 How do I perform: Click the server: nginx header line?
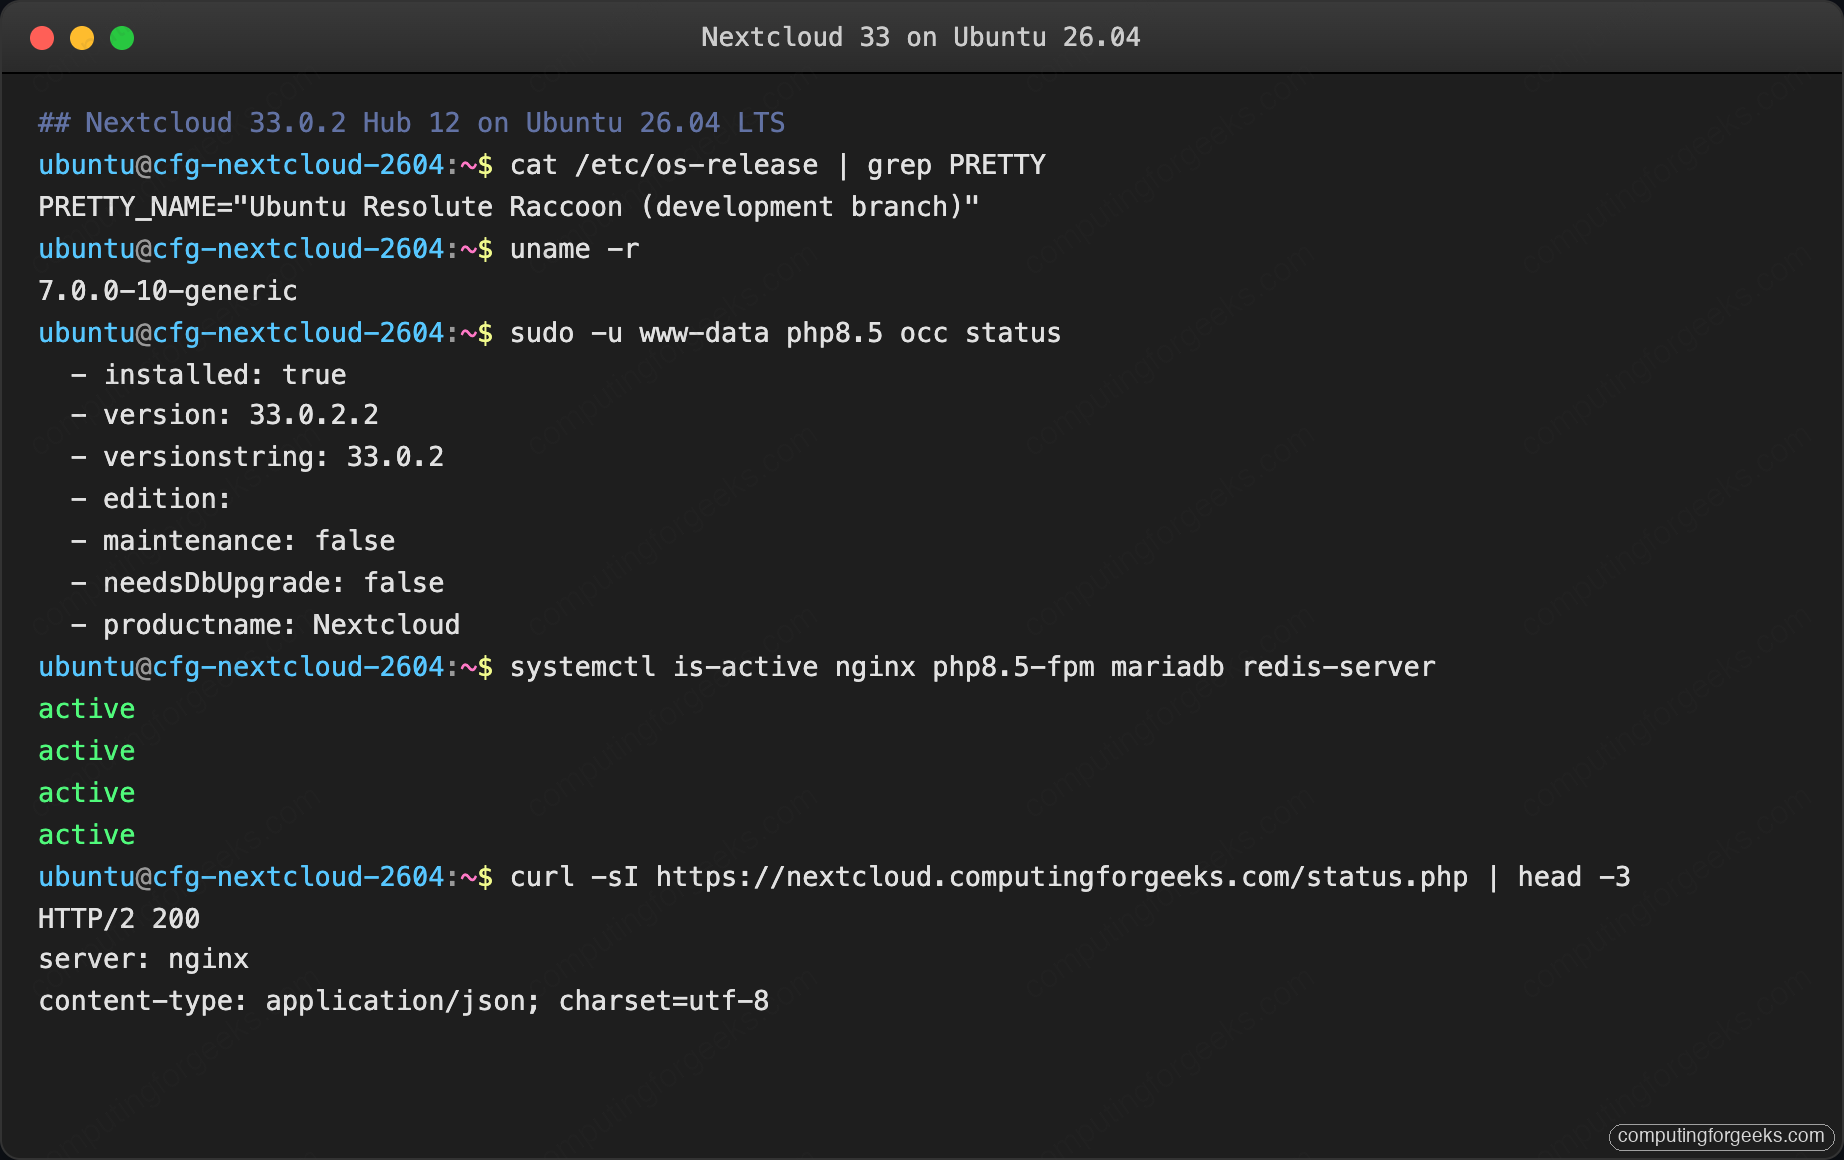coord(143,959)
